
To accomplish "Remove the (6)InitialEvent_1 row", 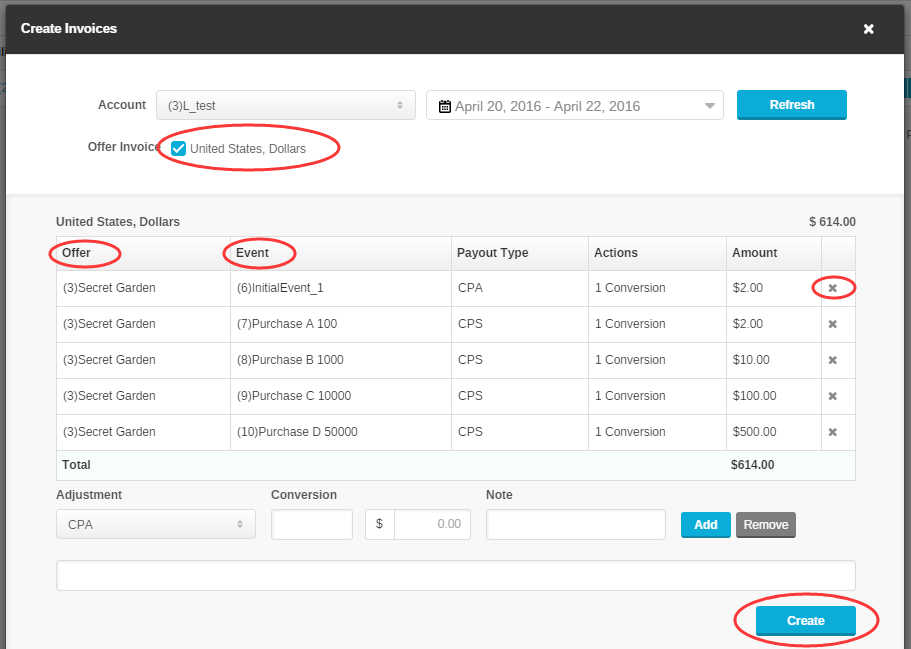I will coord(833,288).
